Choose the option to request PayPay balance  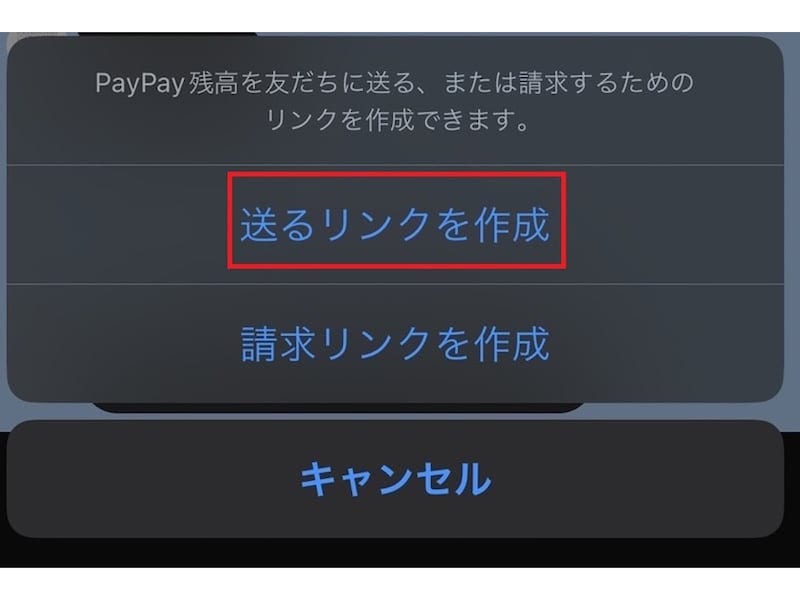pyautogui.click(x=395, y=344)
